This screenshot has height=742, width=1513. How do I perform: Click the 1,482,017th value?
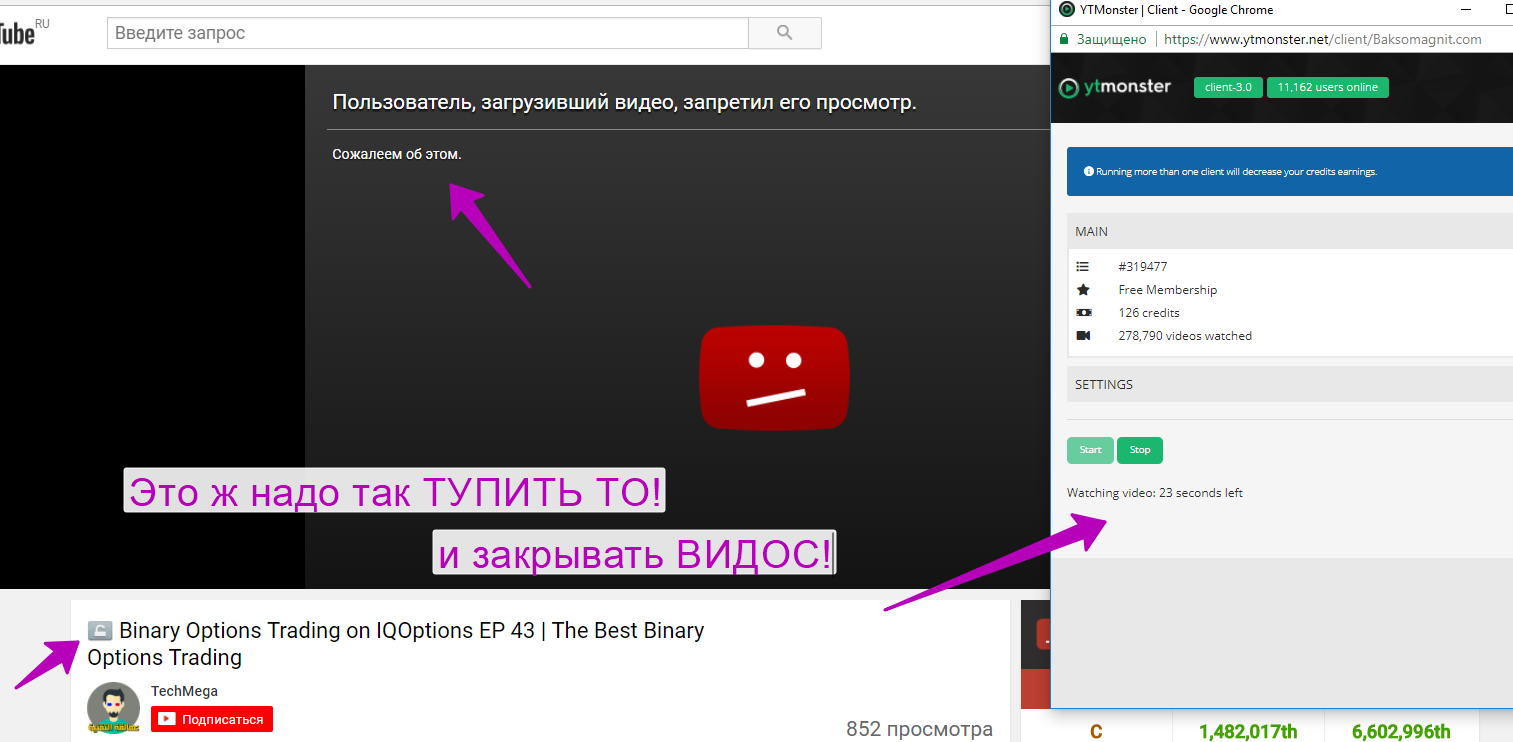(1246, 732)
